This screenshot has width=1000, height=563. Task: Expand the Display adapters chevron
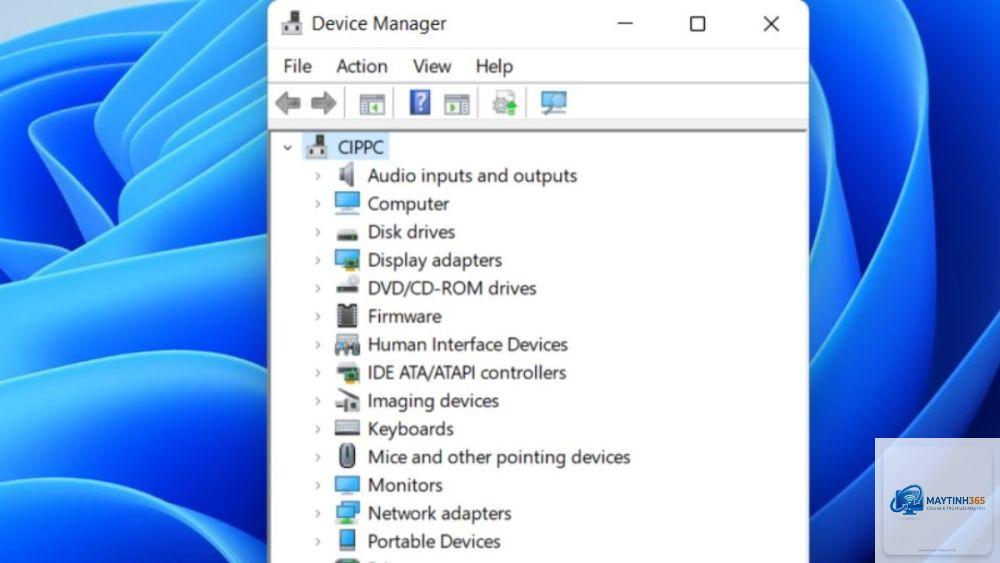click(x=318, y=260)
